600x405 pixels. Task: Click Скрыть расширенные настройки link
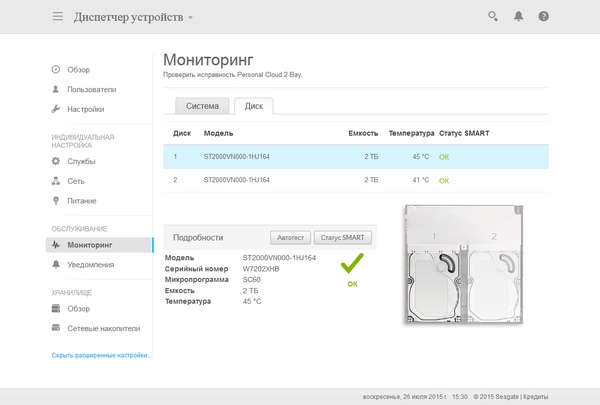coord(102,355)
